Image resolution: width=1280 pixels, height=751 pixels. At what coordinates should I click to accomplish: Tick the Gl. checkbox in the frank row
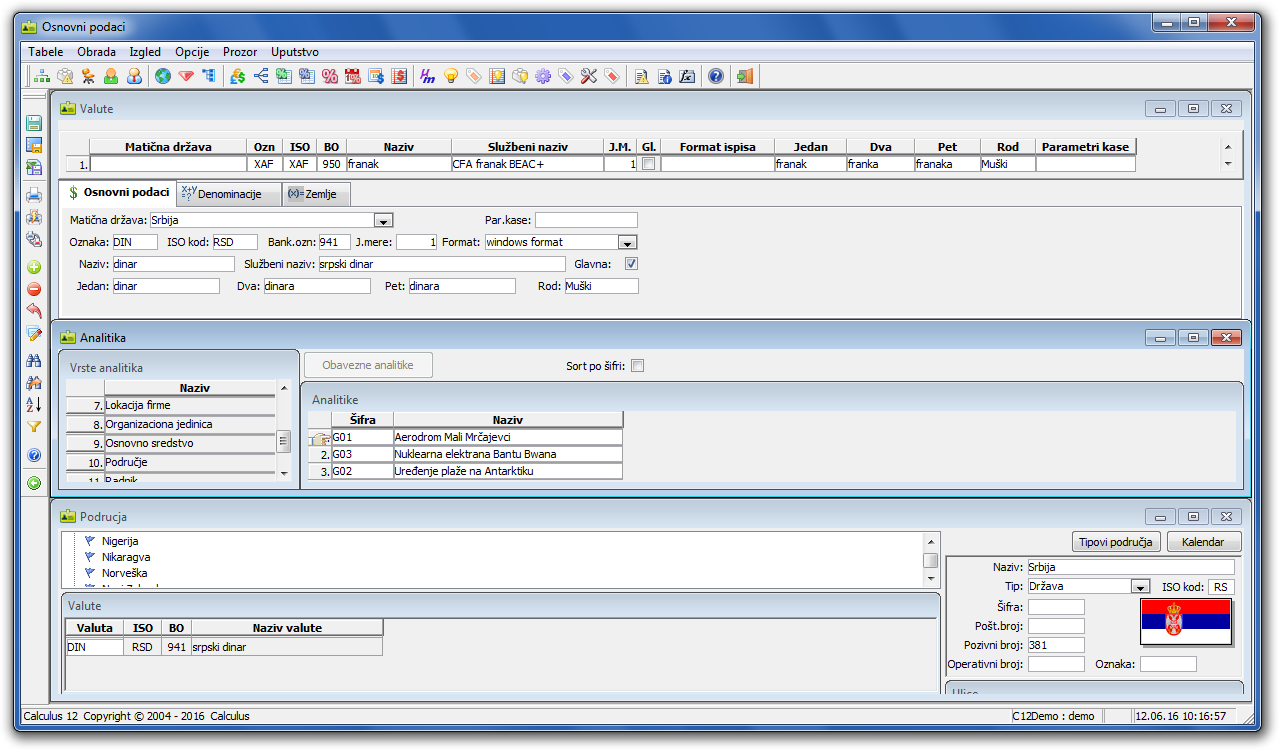point(648,164)
